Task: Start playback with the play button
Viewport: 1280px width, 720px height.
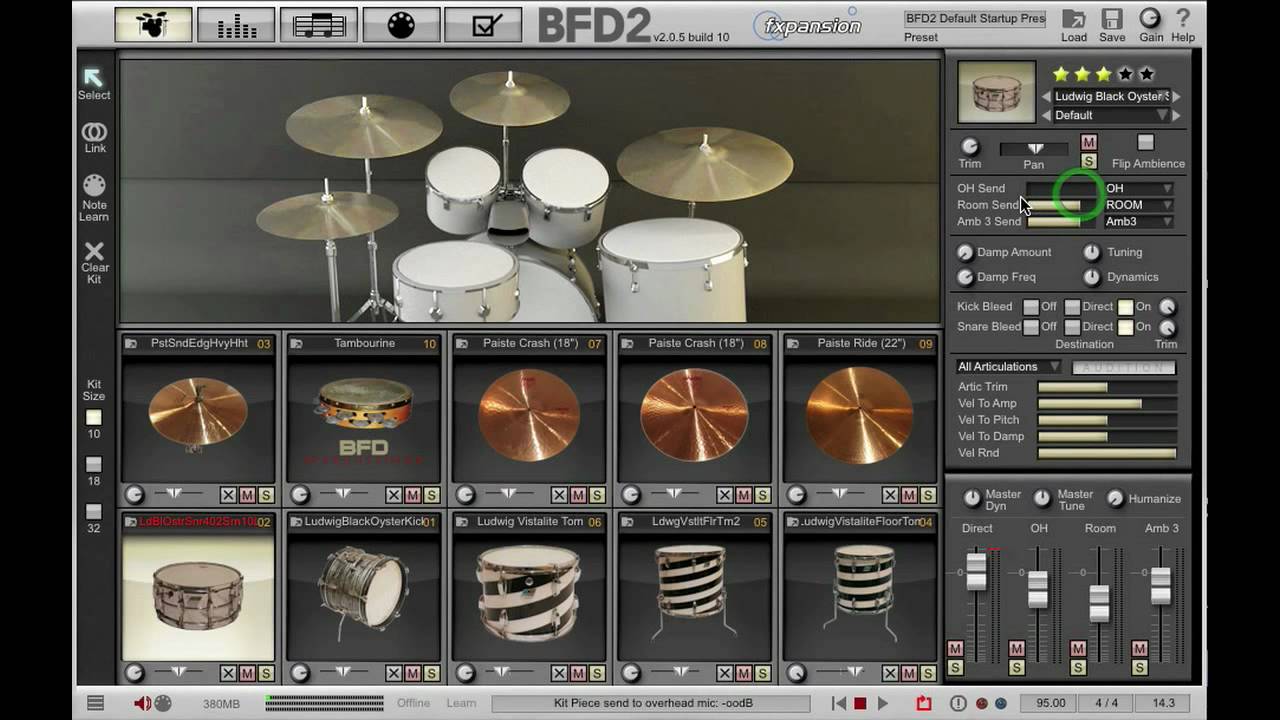Action: pos(883,704)
